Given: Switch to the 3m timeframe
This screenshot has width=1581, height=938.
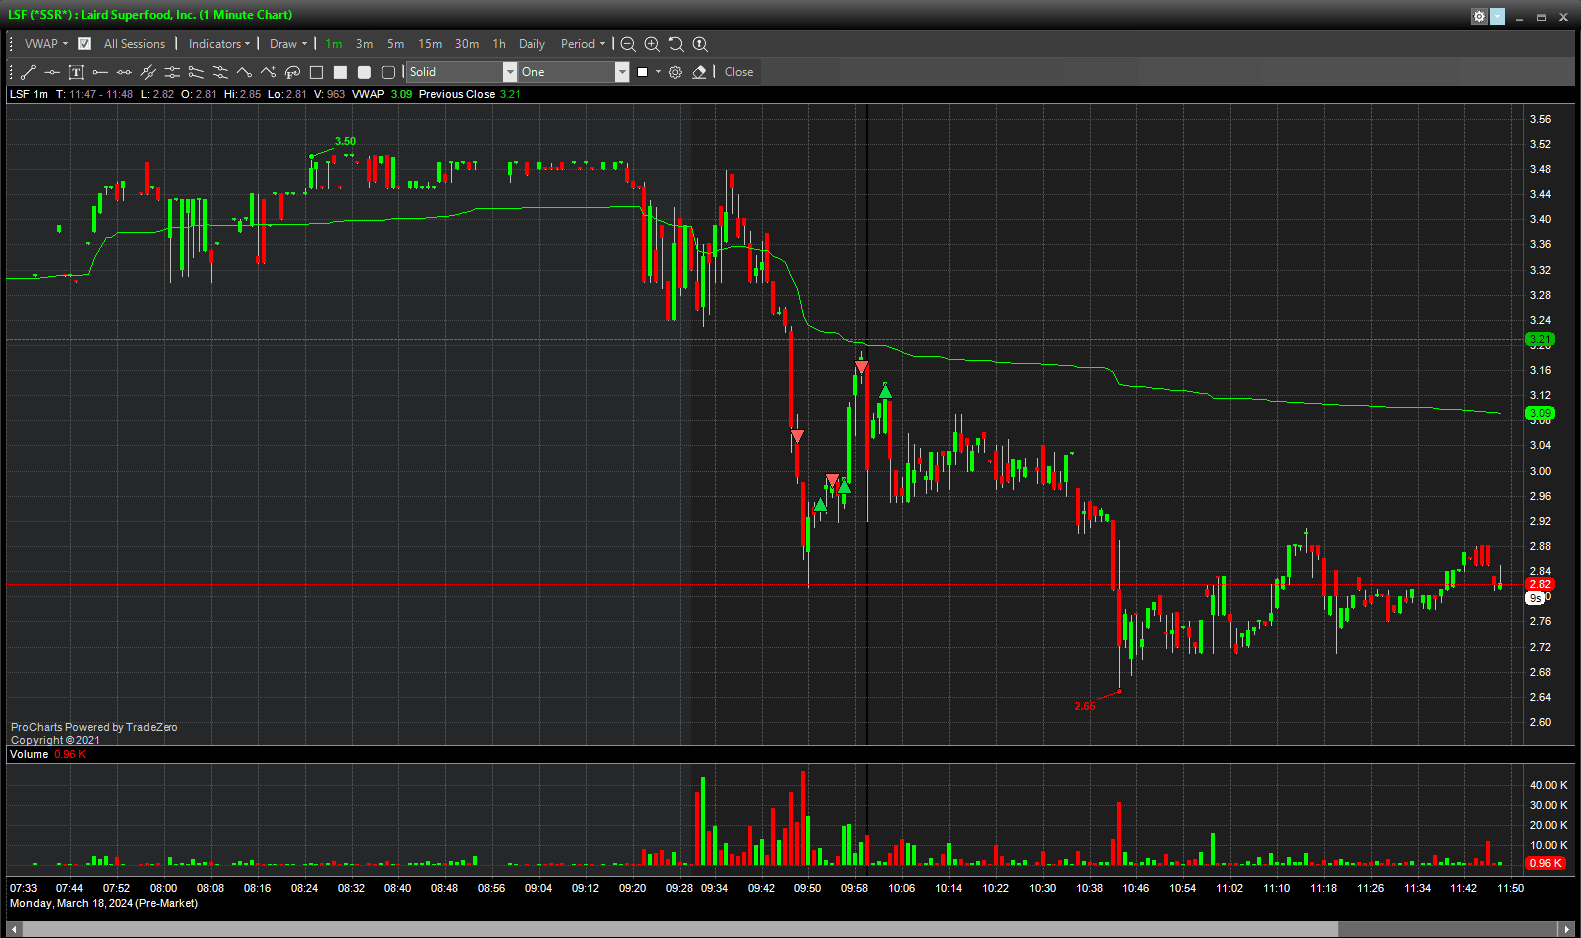Looking at the screenshot, I should click(x=365, y=44).
